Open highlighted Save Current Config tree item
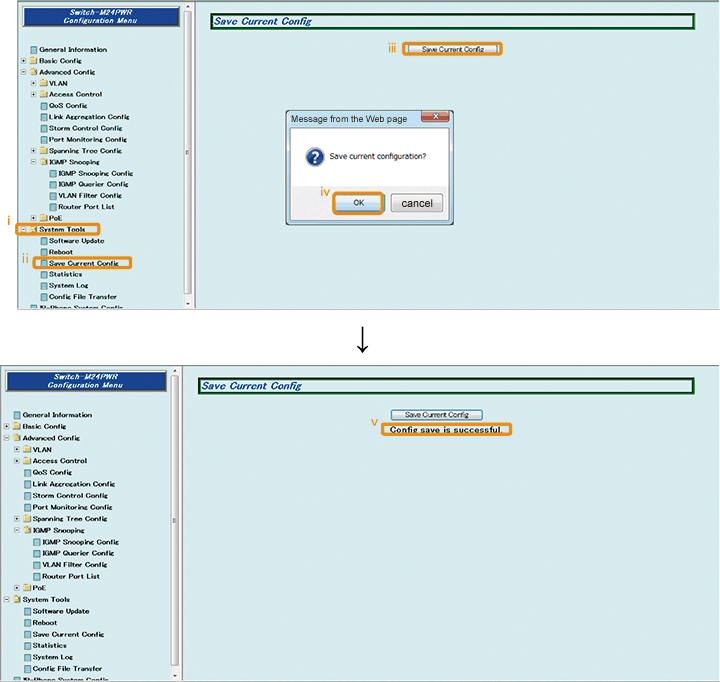 pos(83,263)
